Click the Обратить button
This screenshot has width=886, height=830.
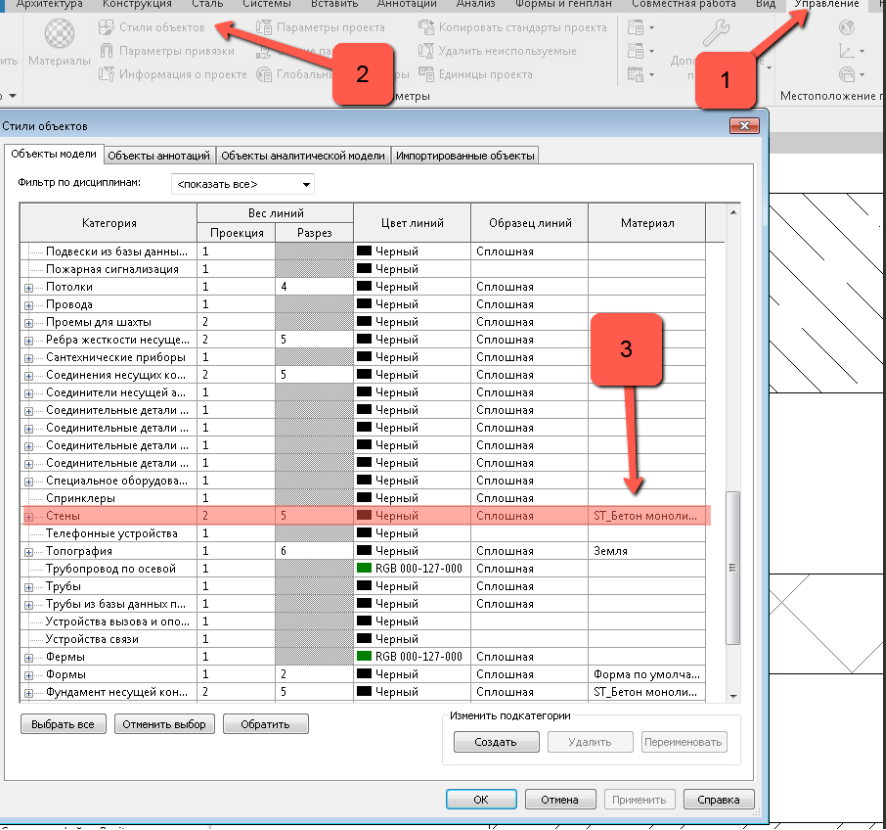tap(266, 724)
